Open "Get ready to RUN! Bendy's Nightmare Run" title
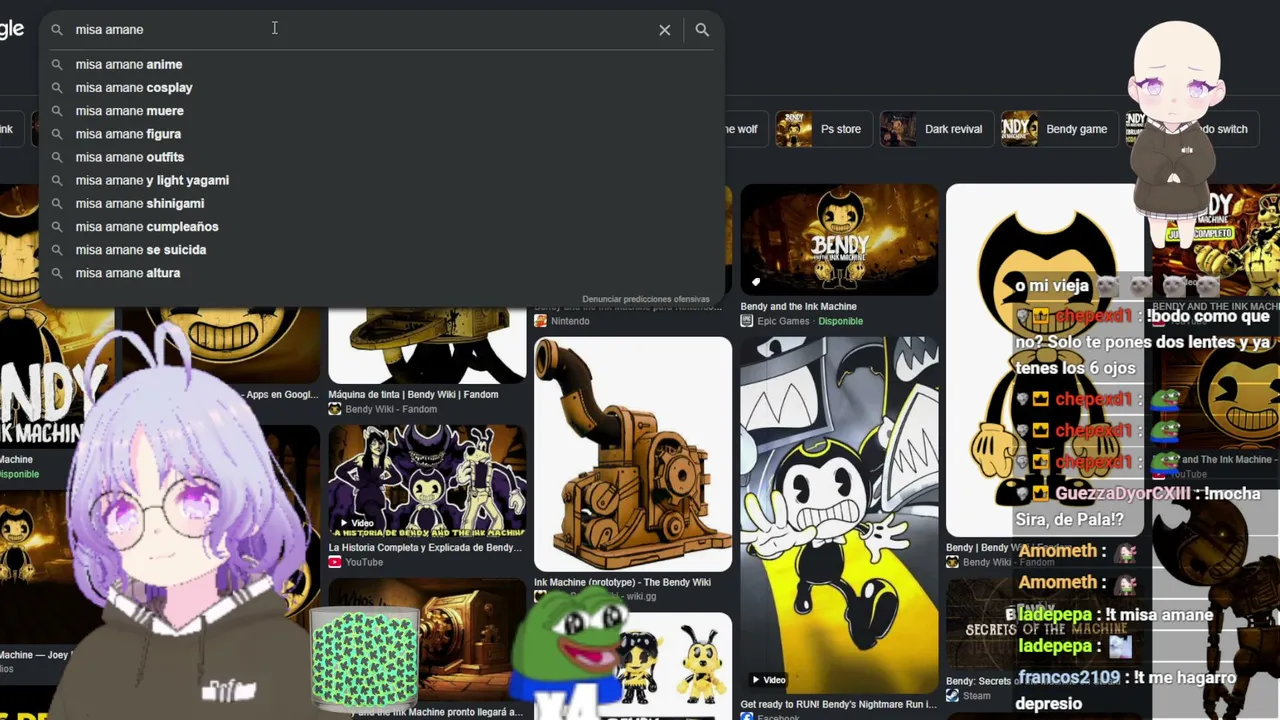Viewport: 1280px width, 720px height. (x=838, y=705)
